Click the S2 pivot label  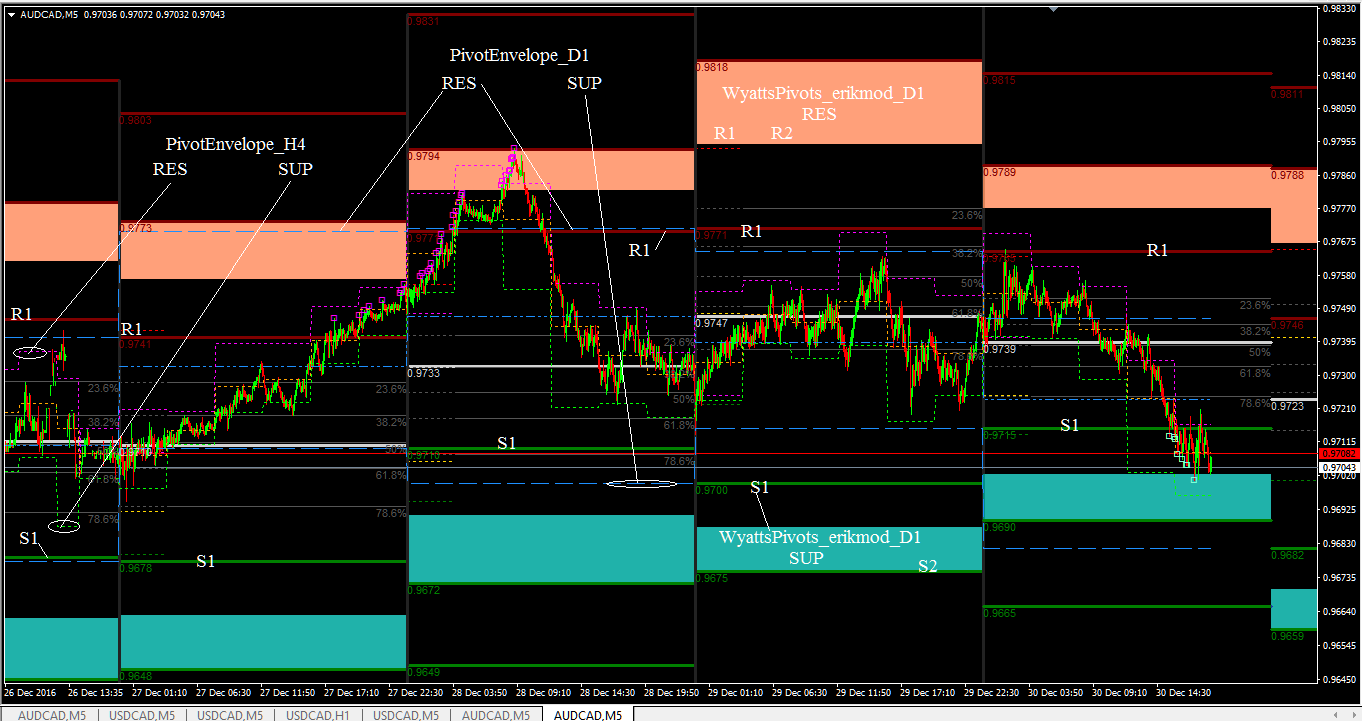click(928, 566)
